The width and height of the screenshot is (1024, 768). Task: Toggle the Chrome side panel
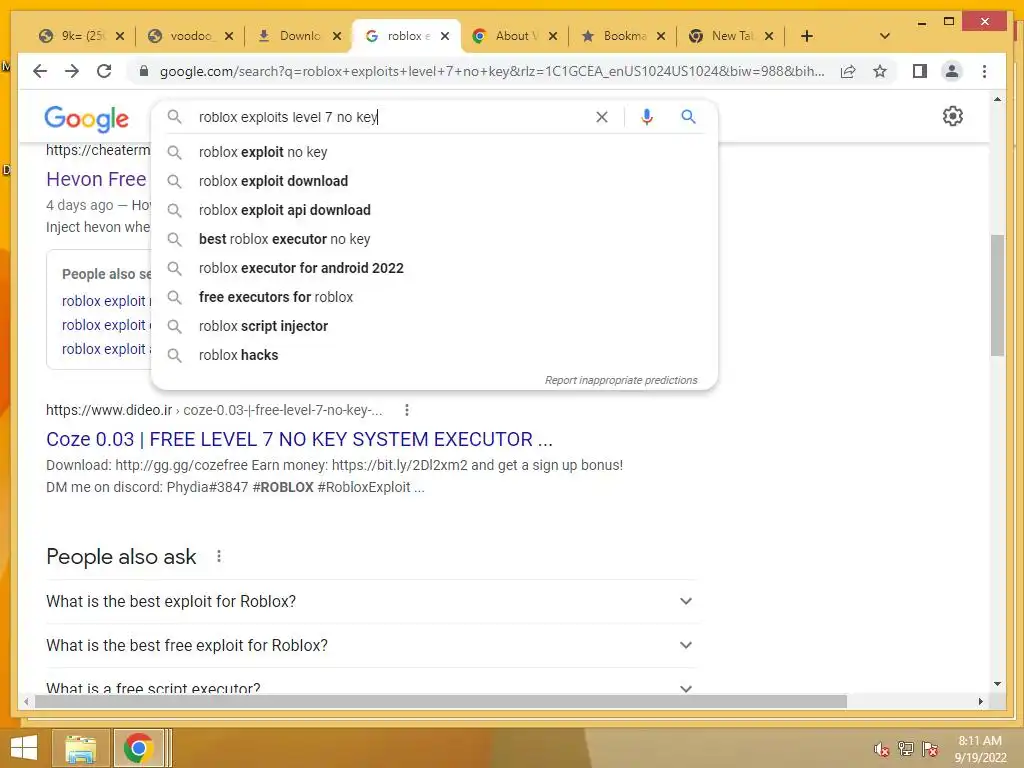(920, 71)
